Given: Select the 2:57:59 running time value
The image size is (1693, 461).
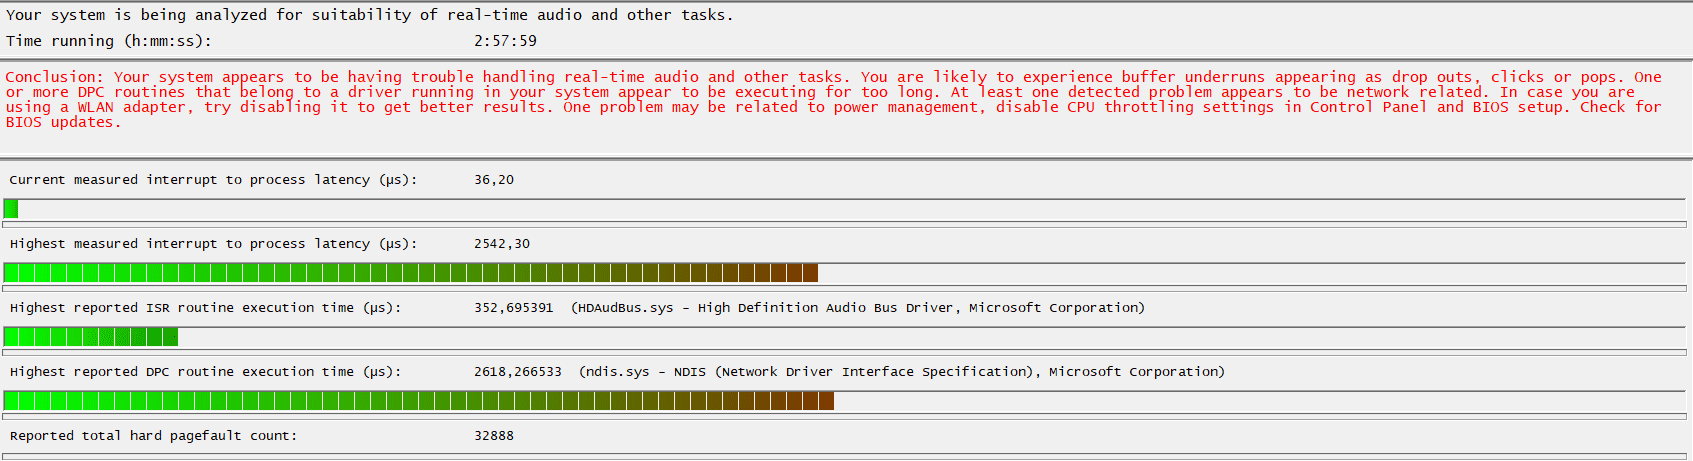Looking at the screenshot, I should coord(505,41).
